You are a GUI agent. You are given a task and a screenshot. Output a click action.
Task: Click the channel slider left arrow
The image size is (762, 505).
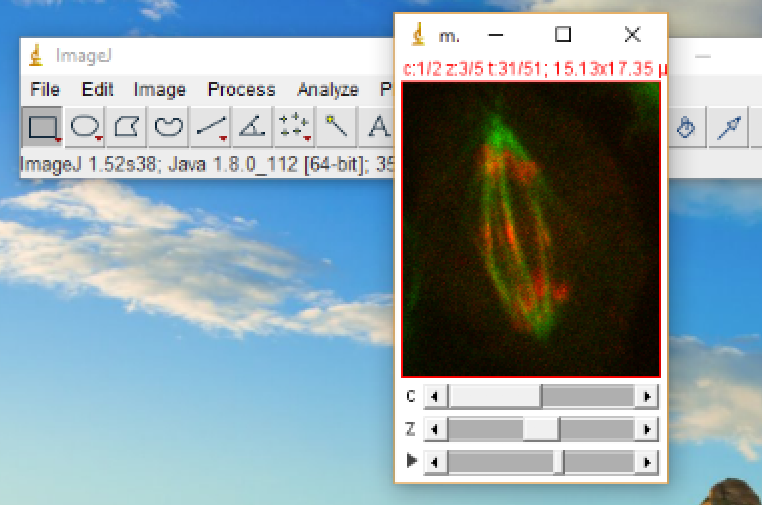pyautogui.click(x=435, y=397)
